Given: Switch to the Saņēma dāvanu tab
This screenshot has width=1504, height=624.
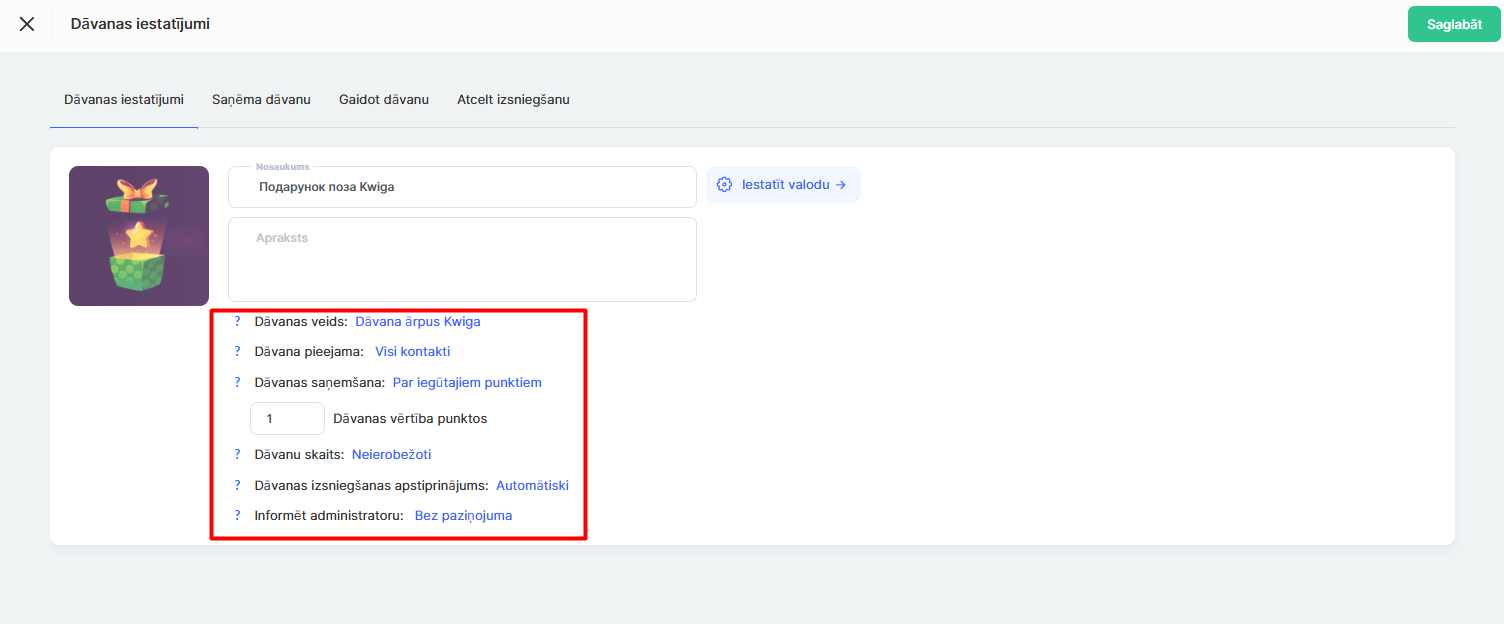Looking at the screenshot, I should point(261,100).
